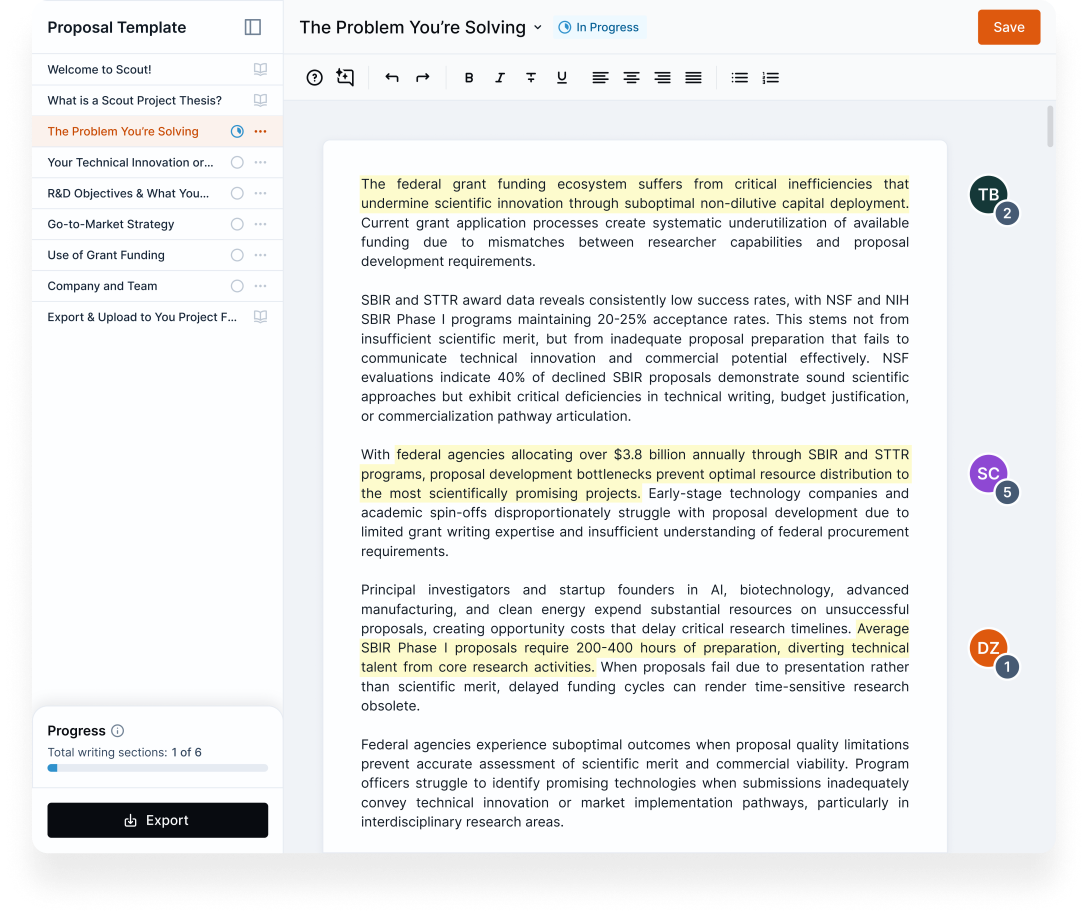Undo the last edit
The width and height of the screenshot is (1088, 918).
392,78
